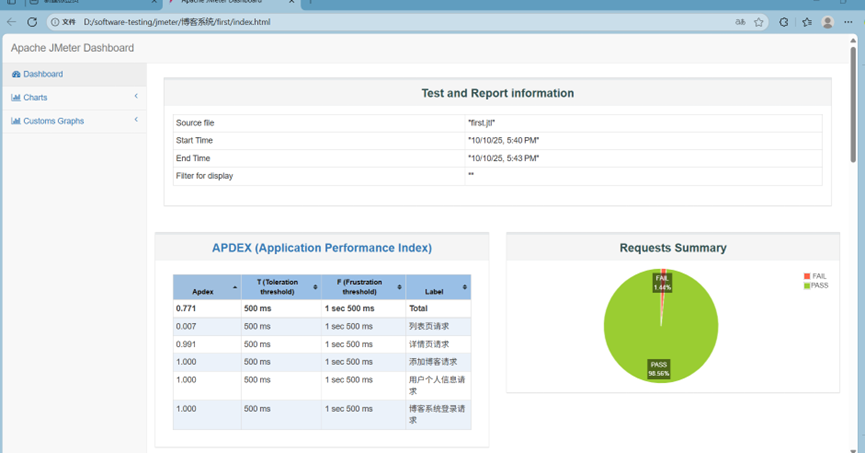
Task: Open the read aloud icon in the address bar
Action: (x=740, y=22)
